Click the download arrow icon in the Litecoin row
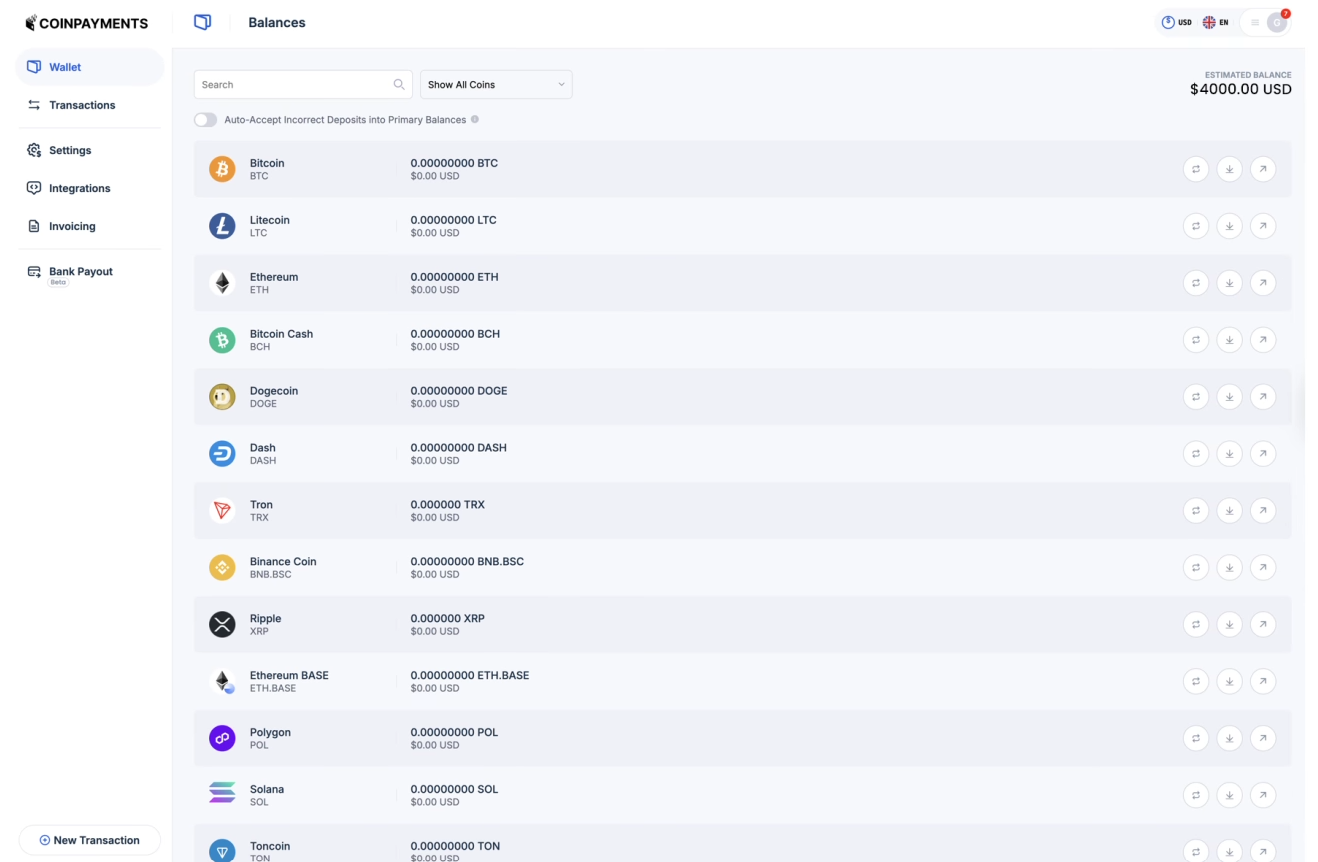 (1229, 226)
